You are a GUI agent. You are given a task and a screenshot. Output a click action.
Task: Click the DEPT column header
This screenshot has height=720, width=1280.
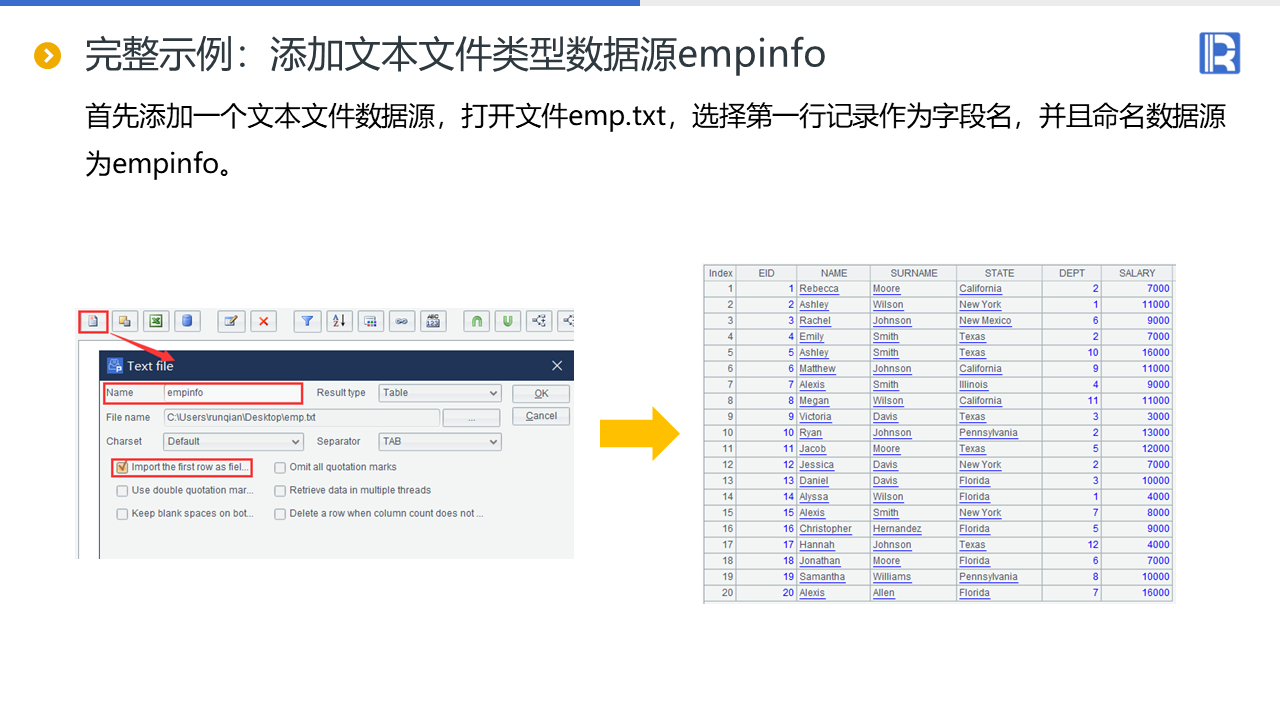[x=1072, y=273]
